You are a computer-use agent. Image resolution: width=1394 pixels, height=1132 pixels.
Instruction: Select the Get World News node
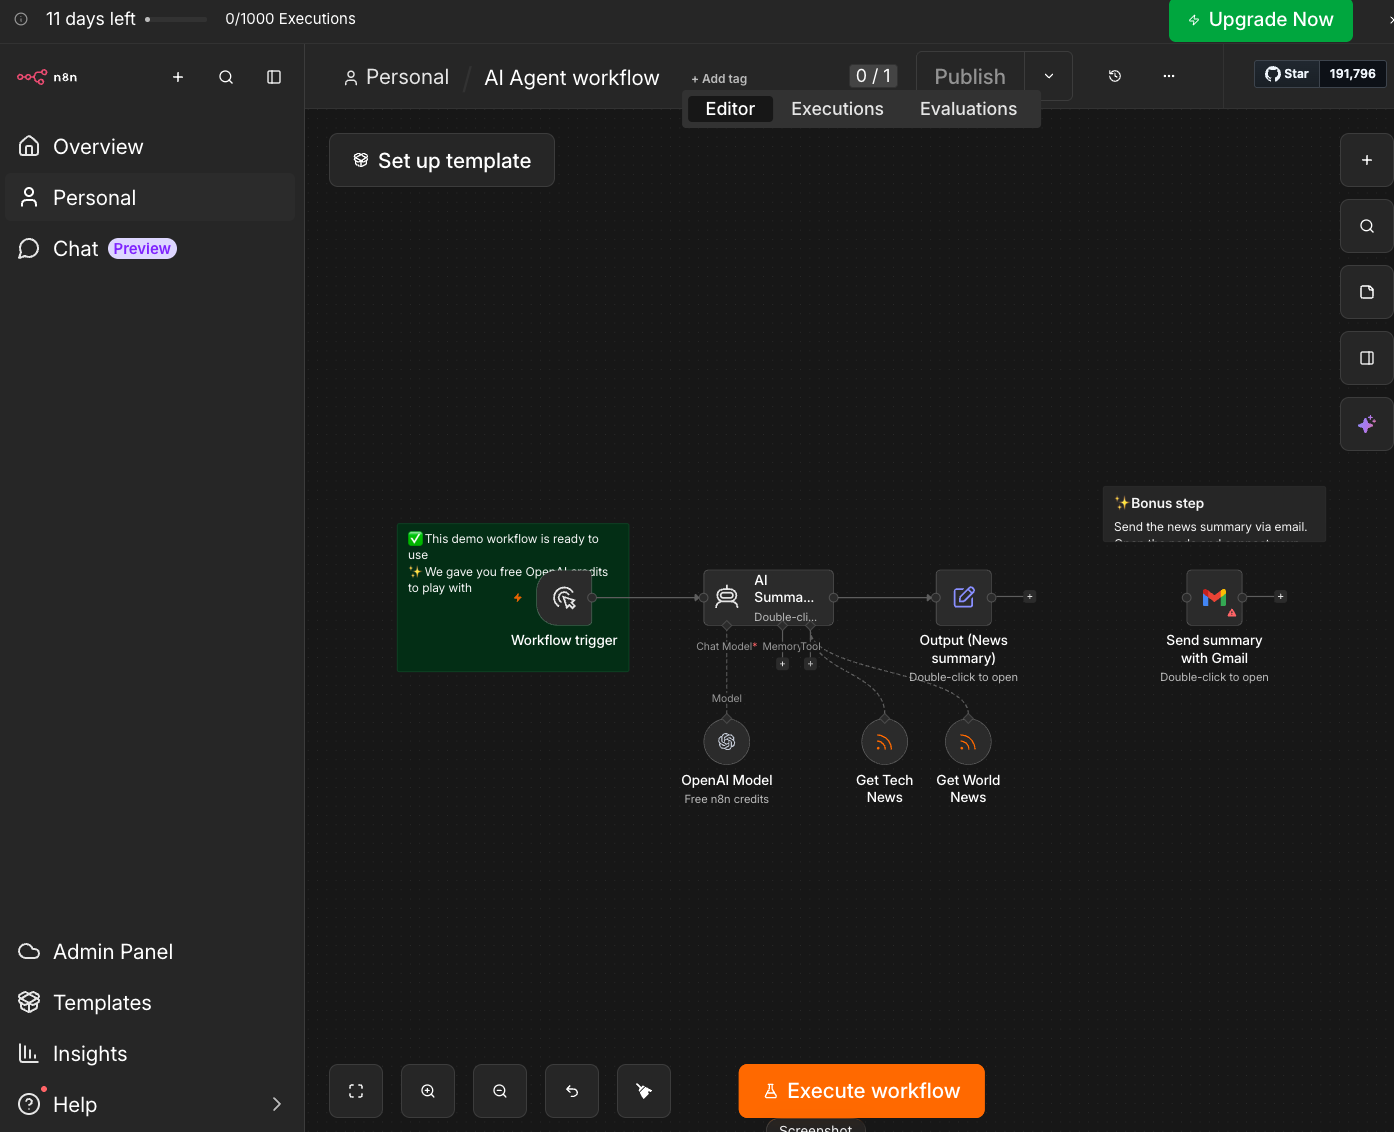968,742
